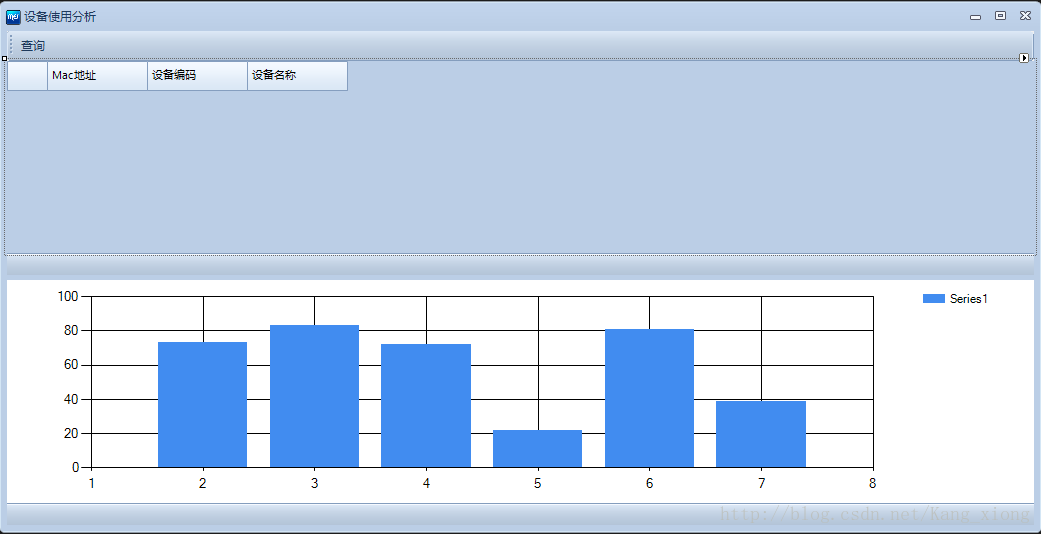The height and width of the screenshot is (534, 1041).
Task: Click the 查询 toolbar button
Action: 33,46
